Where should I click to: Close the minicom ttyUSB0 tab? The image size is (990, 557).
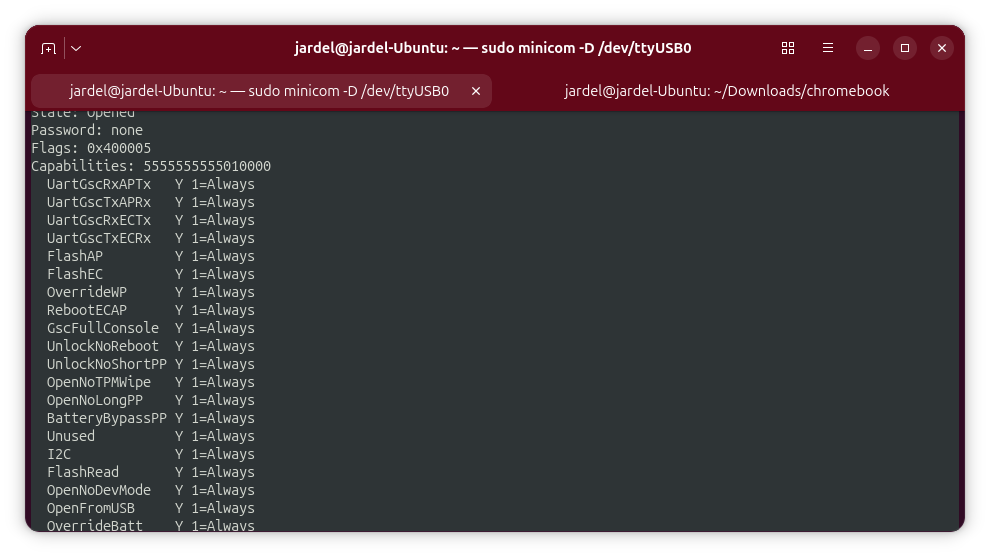tap(476, 91)
